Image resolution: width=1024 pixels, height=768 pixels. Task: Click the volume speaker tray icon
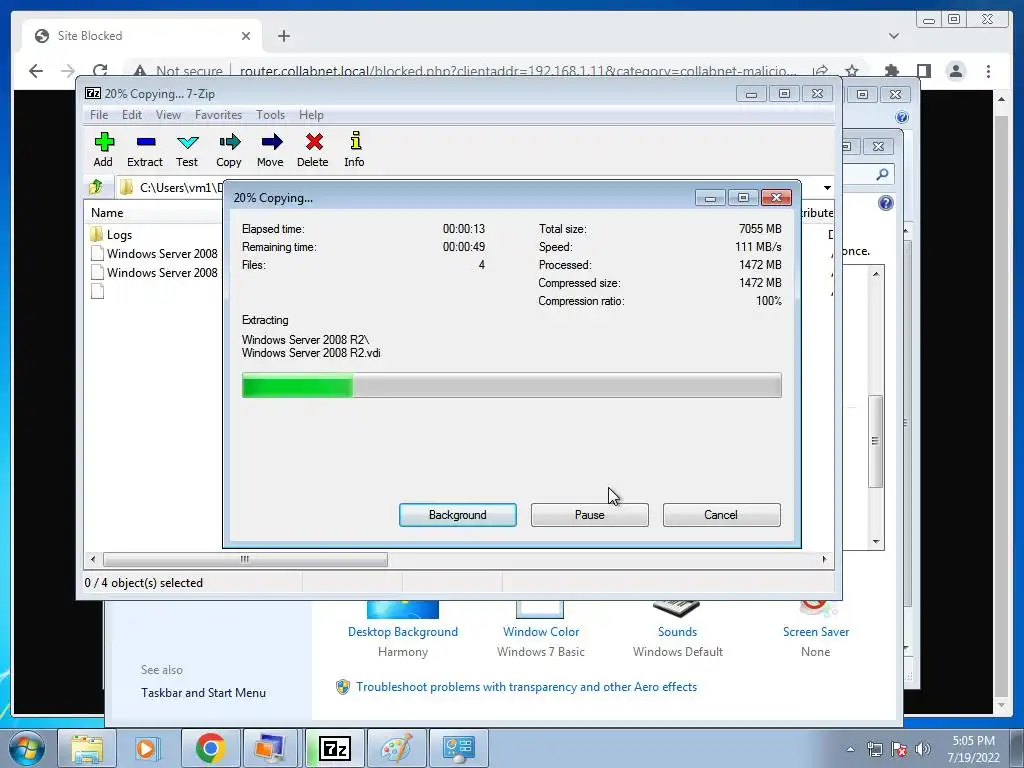[x=923, y=749]
